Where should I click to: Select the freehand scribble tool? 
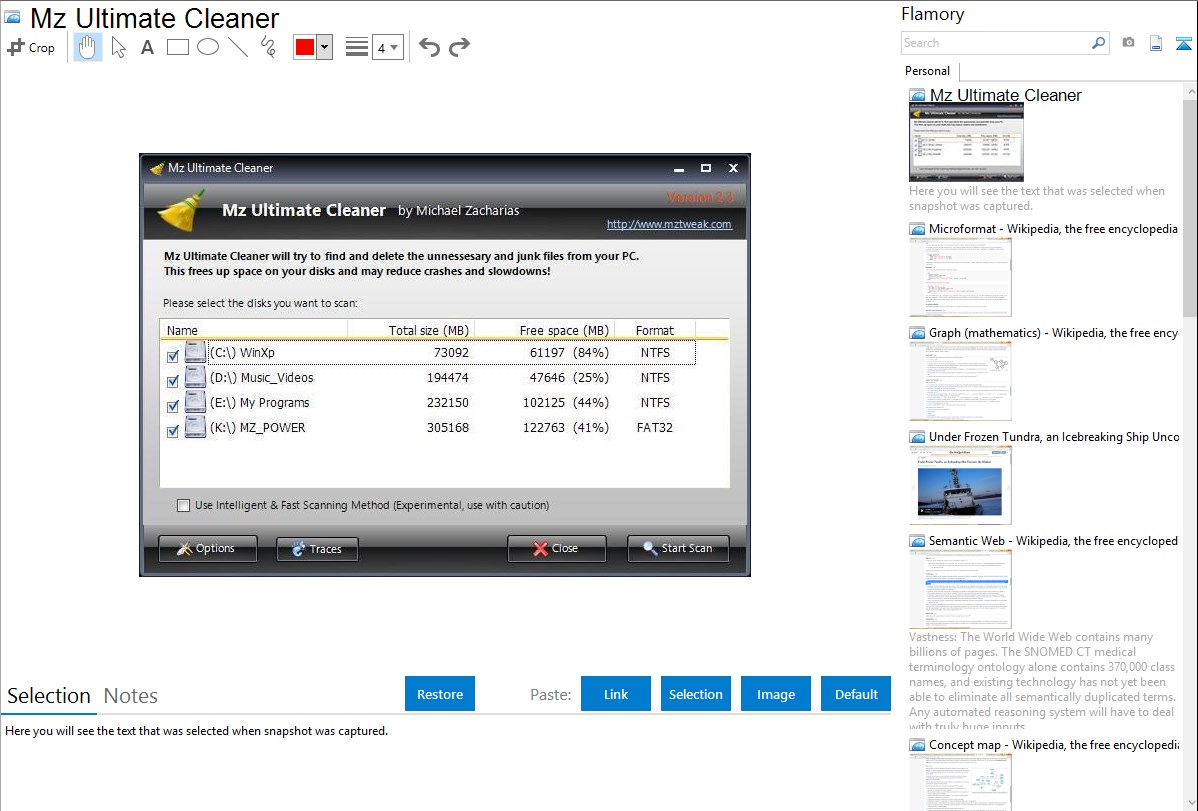coord(268,47)
